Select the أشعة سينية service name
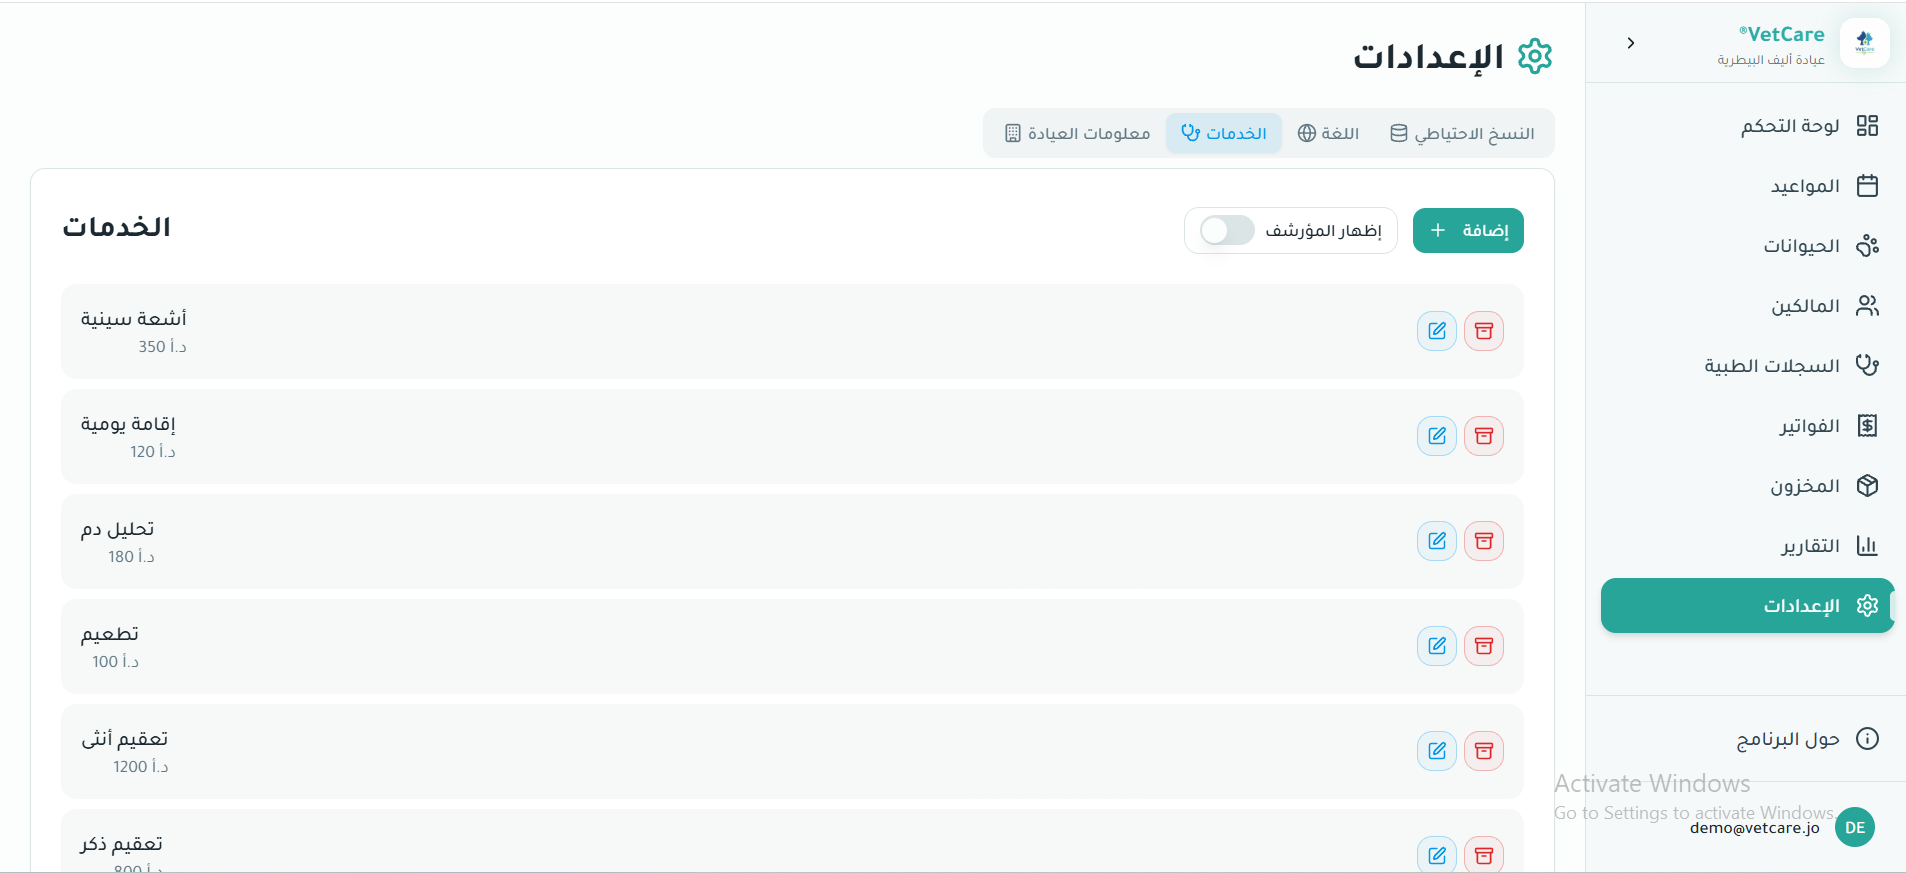Viewport: 1906px width, 873px height. point(134,319)
